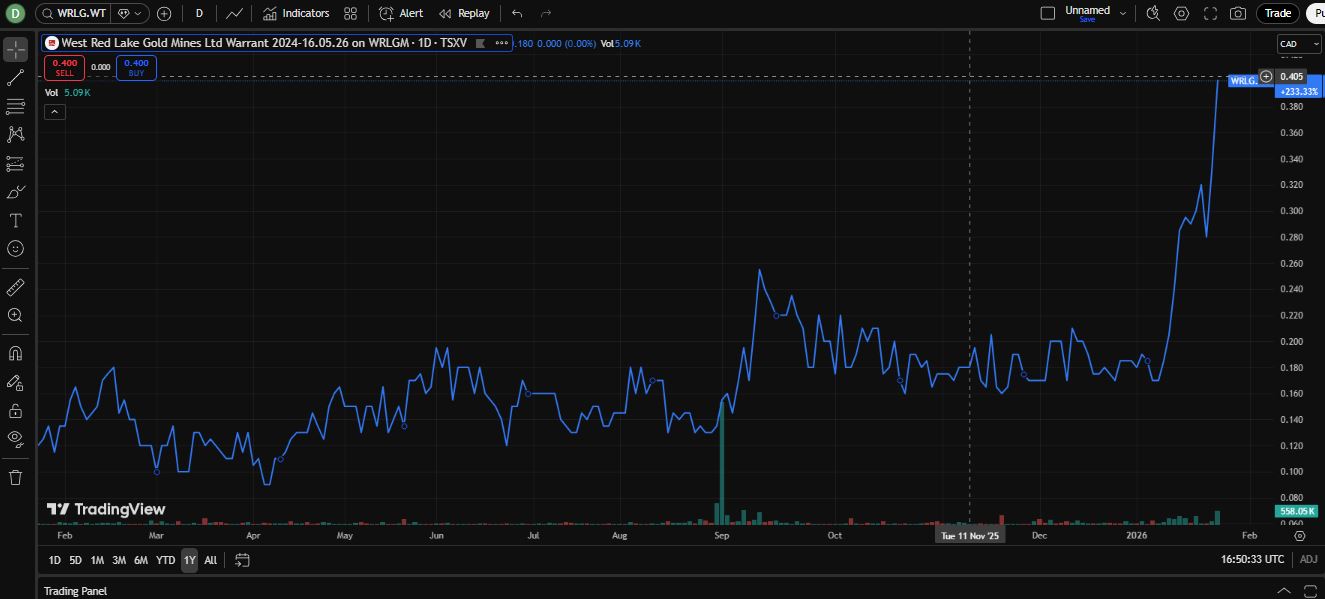Take a chart snapshot with camera

click(x=1238, y=13)
